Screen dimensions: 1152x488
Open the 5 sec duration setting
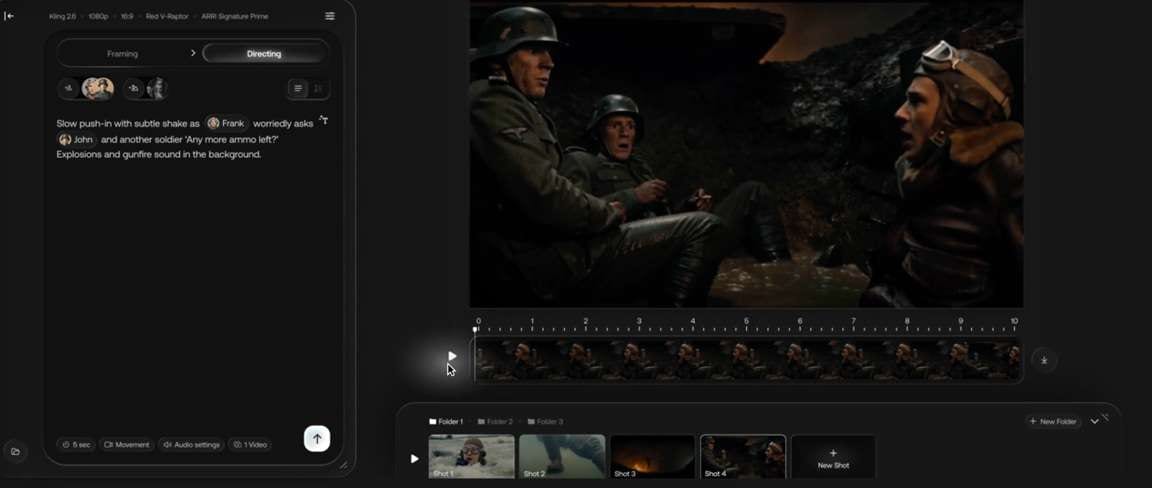click(76, 445)
